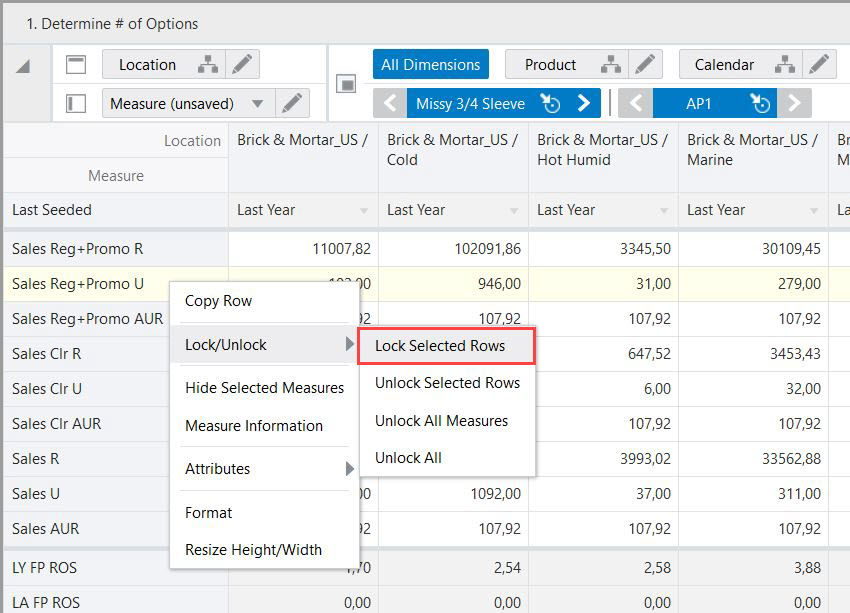Toggle the column axis layout icon
Image resolution: width=850 pixels, height=613 pixels.
(76, 64)
